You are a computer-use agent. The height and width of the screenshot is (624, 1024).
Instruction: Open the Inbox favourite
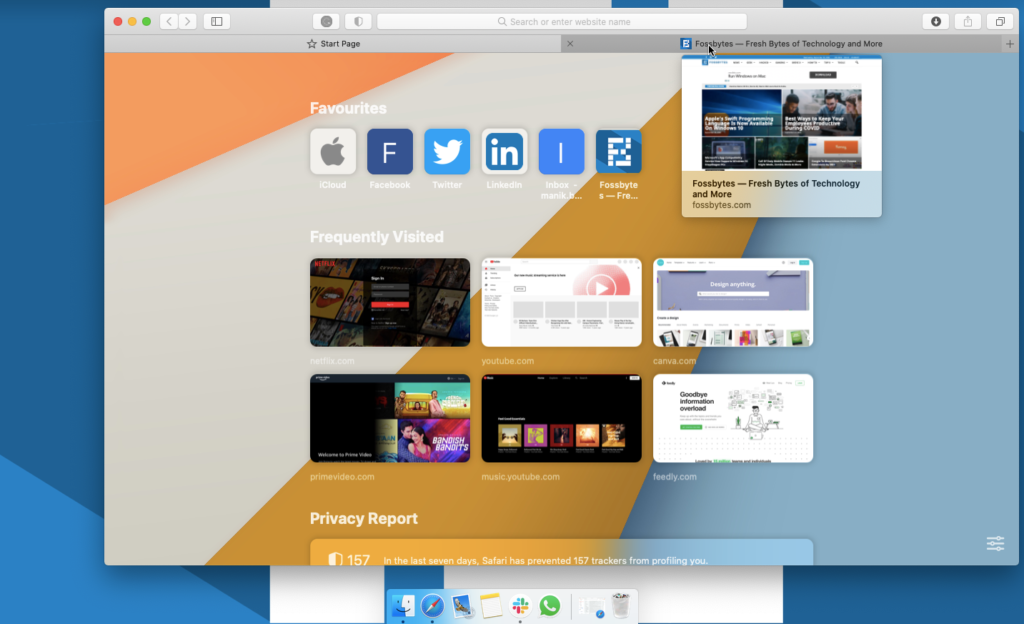pos(562,151)
